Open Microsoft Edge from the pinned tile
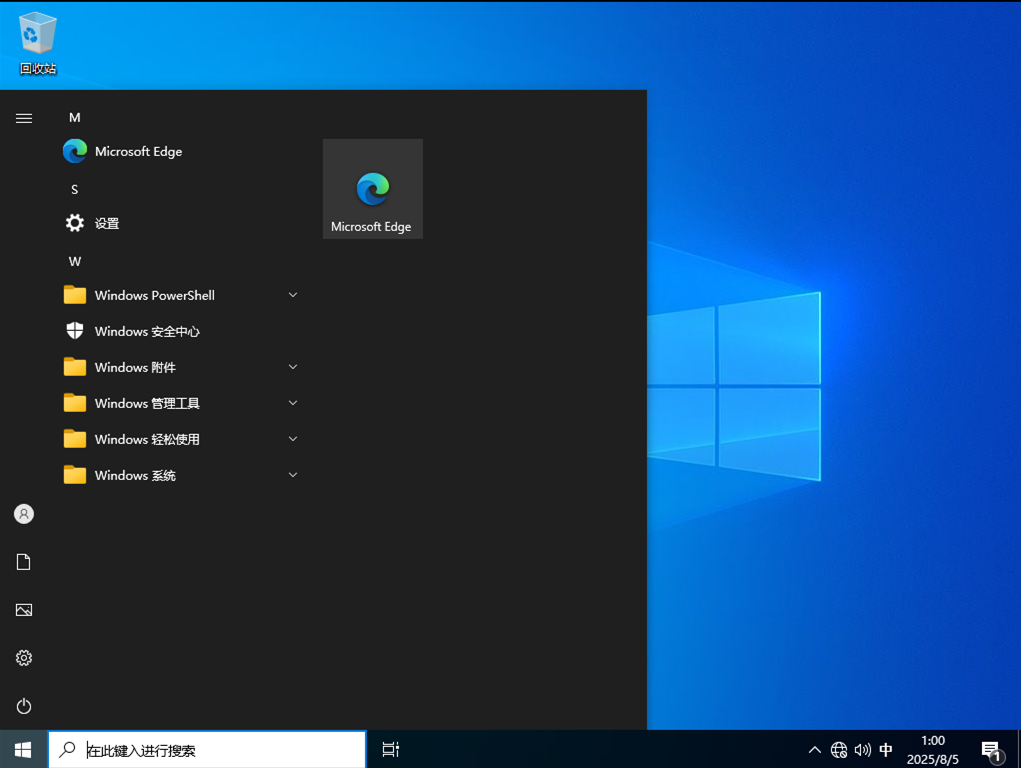This screenshot has height=768, width=1021. (x=372, y=188)
